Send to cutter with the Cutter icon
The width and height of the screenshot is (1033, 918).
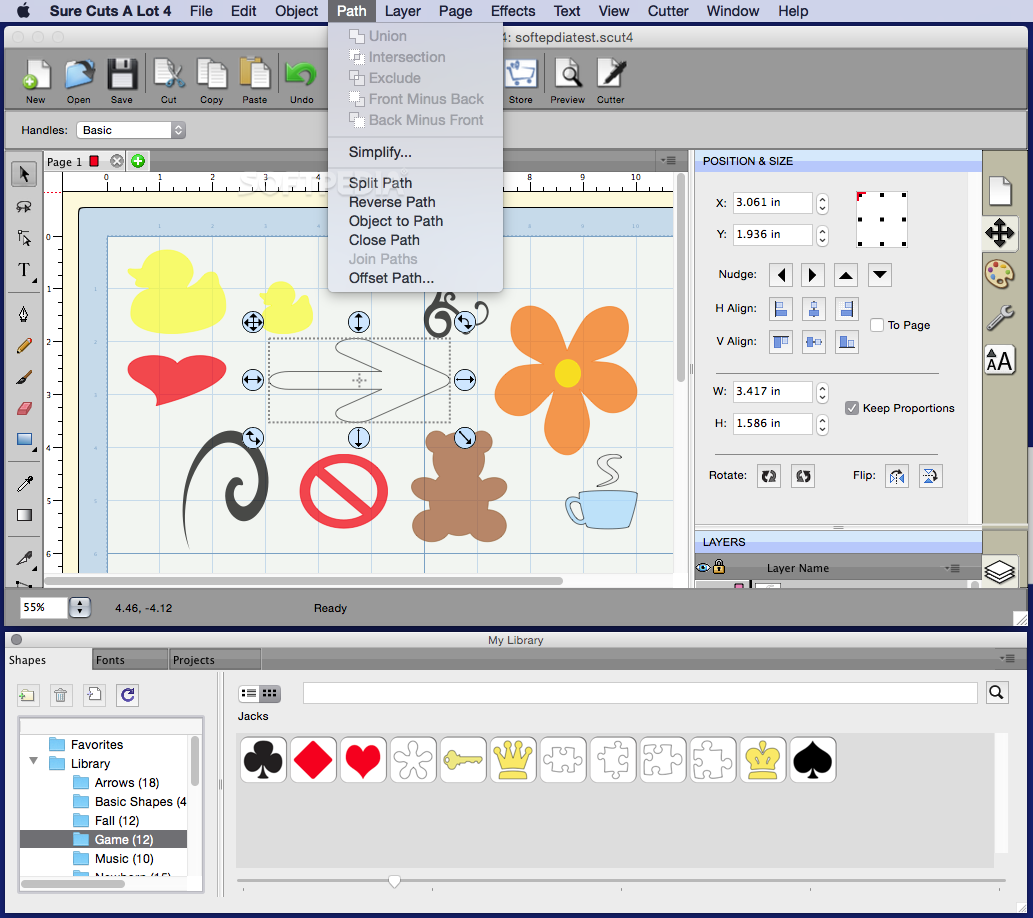(x=611, y=74)
